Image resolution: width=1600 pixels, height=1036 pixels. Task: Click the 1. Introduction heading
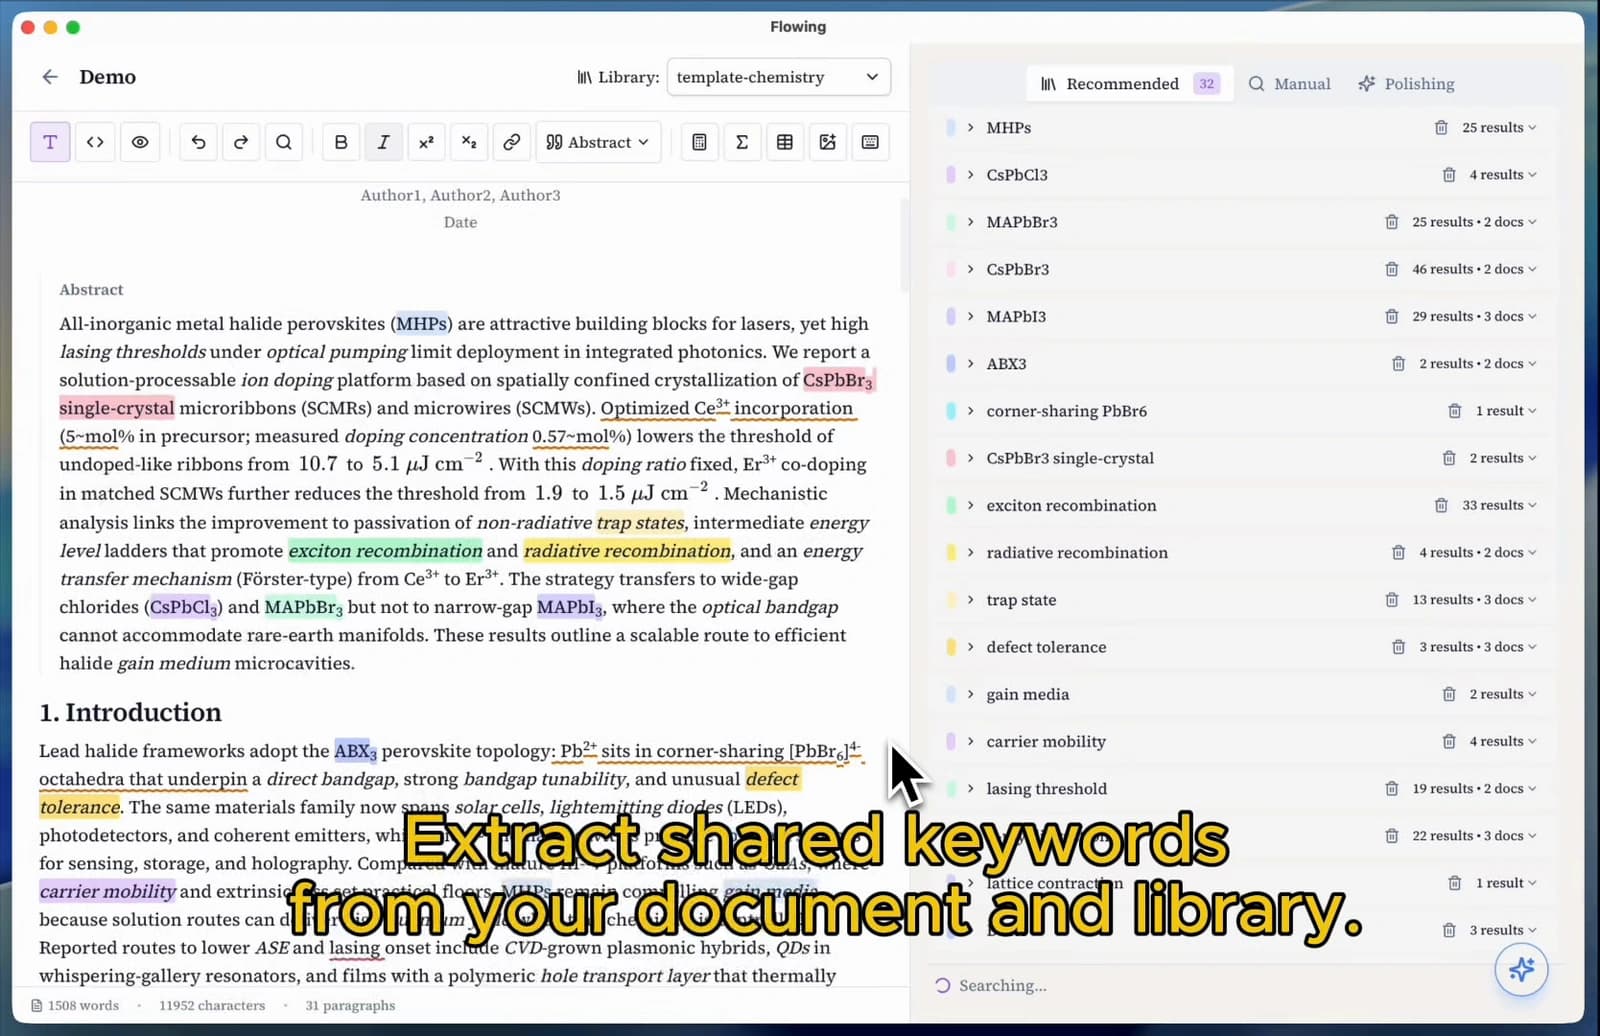130,712
